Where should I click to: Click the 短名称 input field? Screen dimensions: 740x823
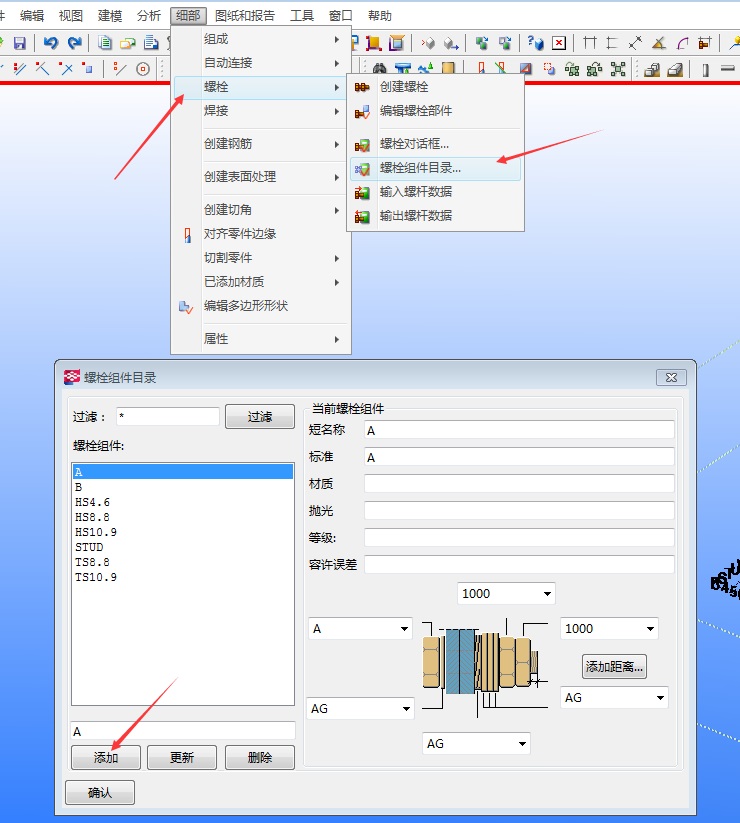click(519, 430)
